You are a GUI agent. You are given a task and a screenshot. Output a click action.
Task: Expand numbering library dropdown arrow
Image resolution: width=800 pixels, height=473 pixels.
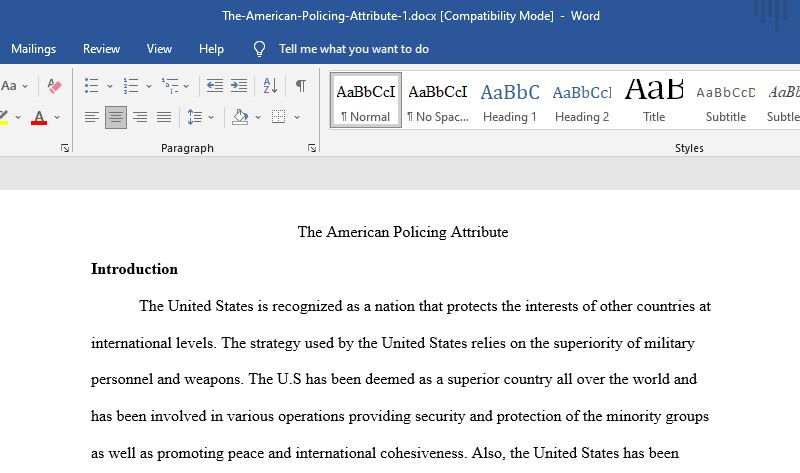[148, 86]
